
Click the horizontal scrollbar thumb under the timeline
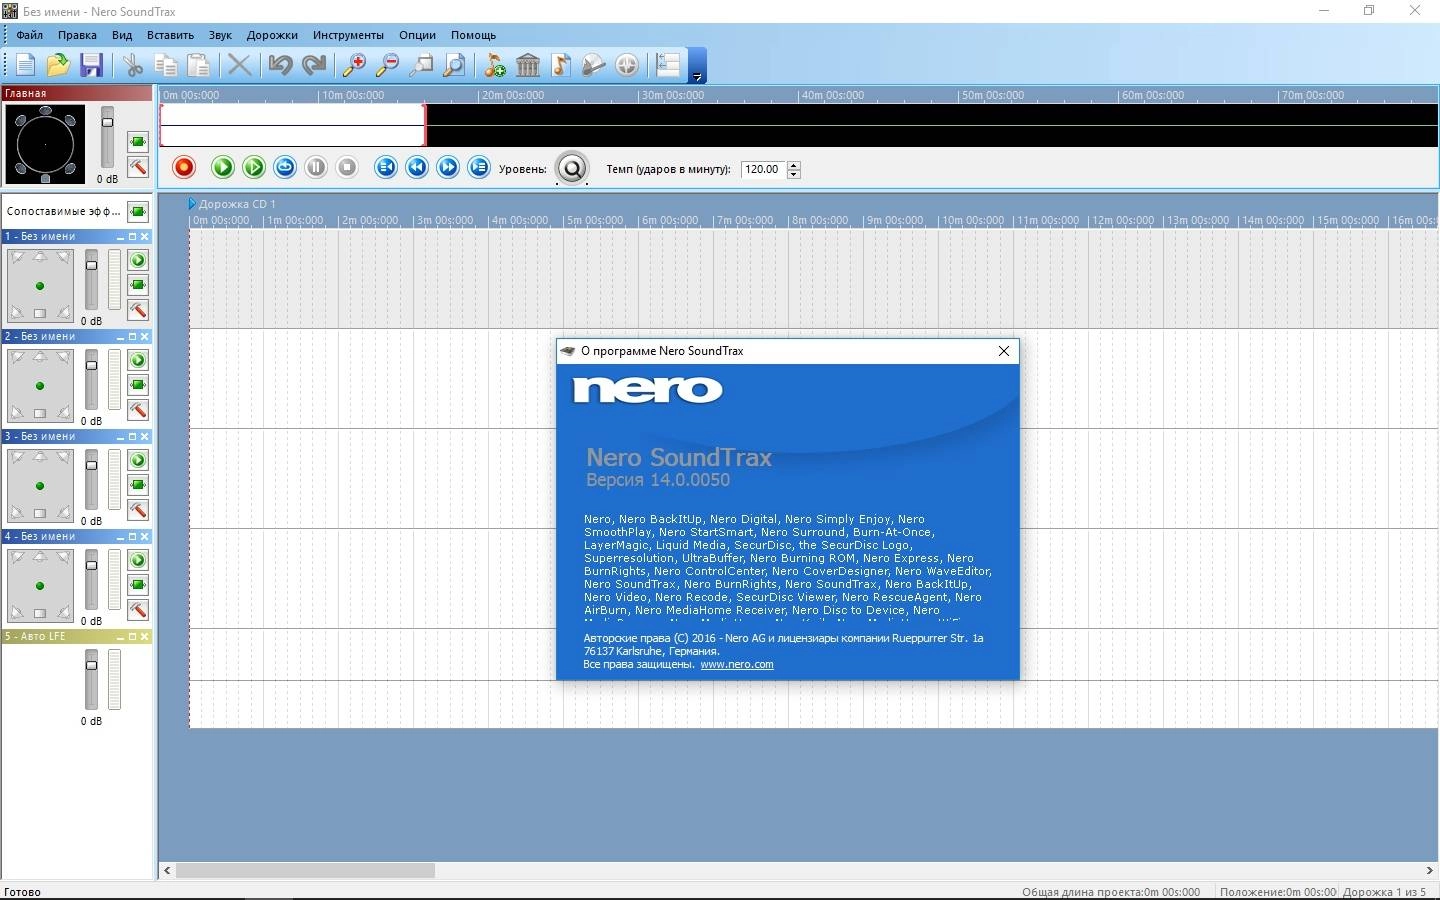305,870
